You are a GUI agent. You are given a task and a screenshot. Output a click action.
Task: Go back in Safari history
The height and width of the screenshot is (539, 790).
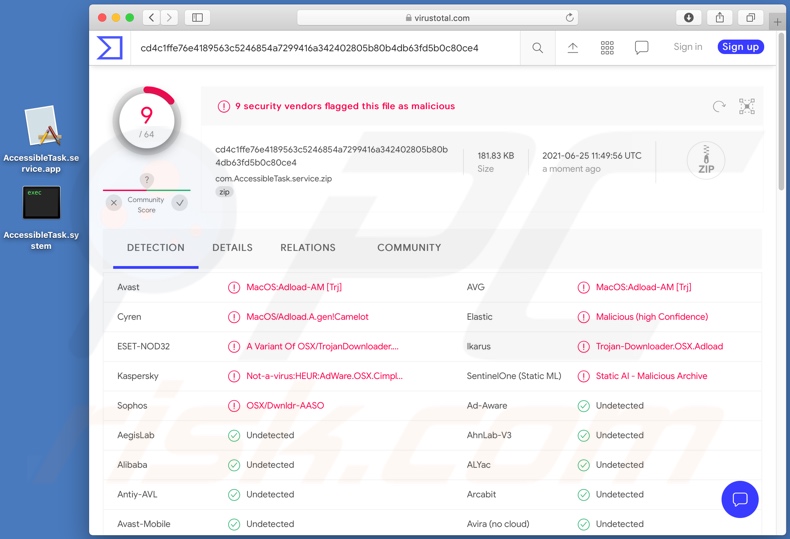[152, 18]
